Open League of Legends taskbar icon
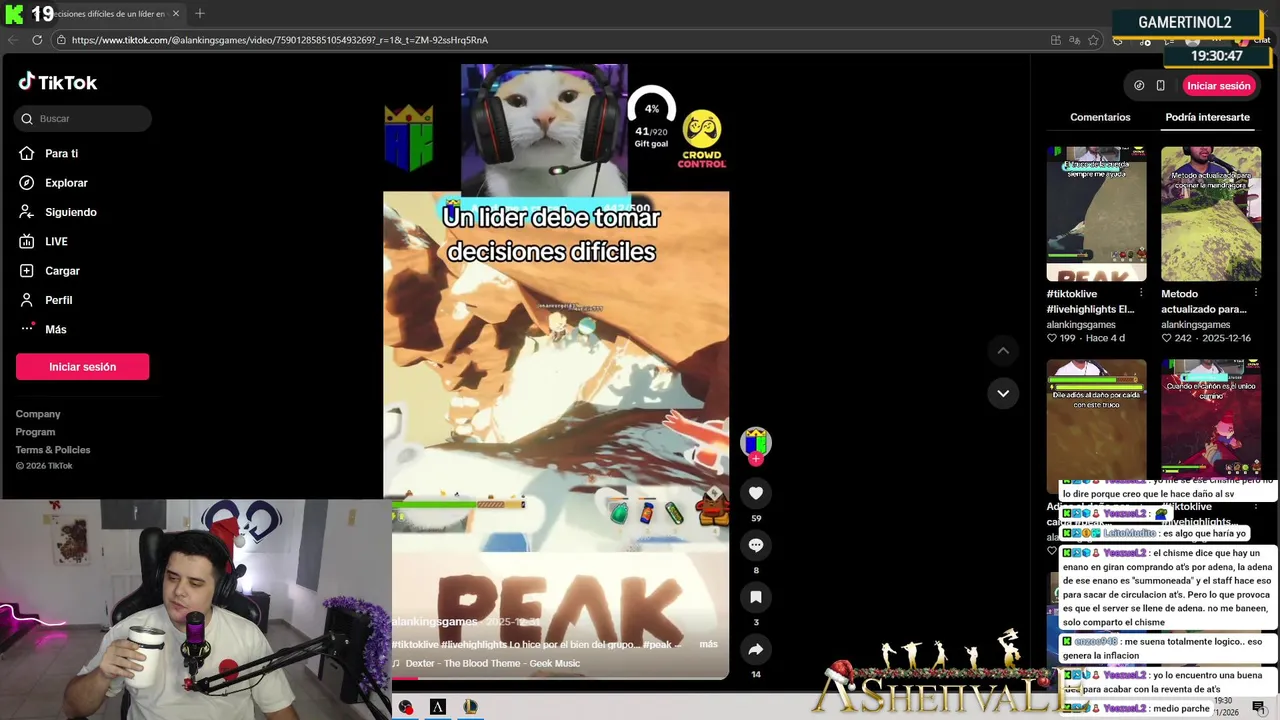 (470, 707)
